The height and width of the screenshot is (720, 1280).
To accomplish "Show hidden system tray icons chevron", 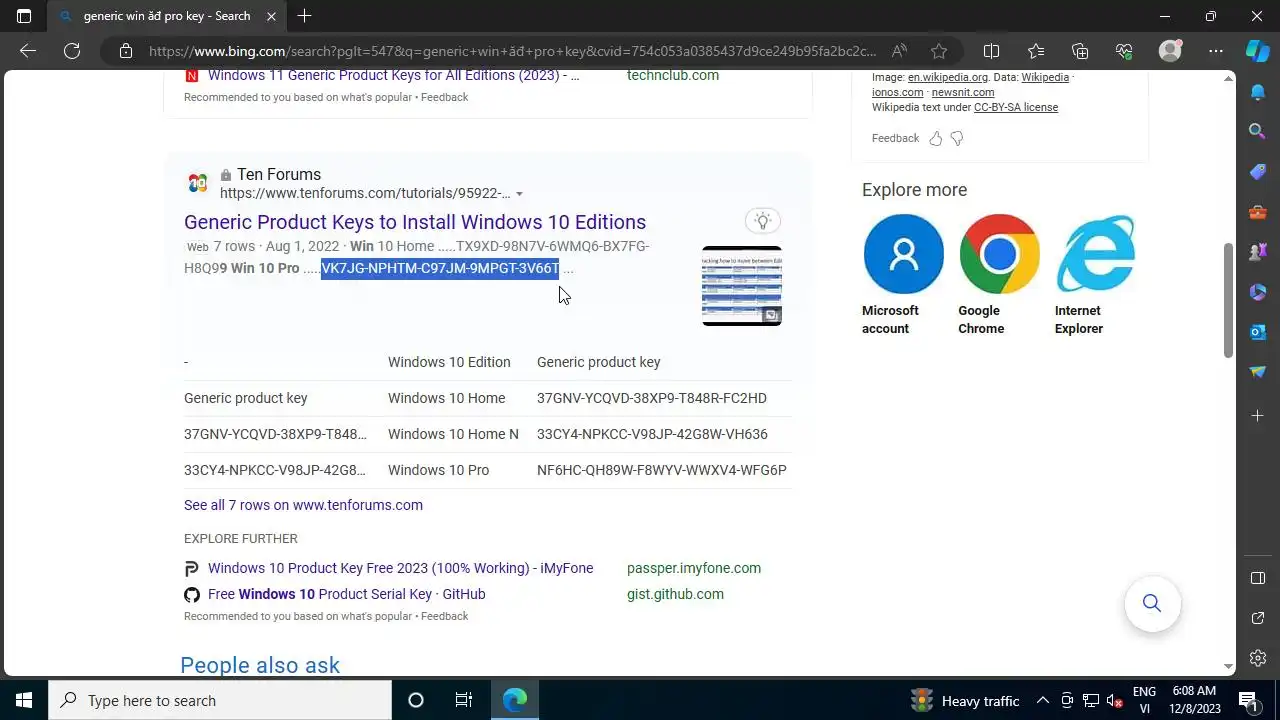I will click(x=1042, y=700).
